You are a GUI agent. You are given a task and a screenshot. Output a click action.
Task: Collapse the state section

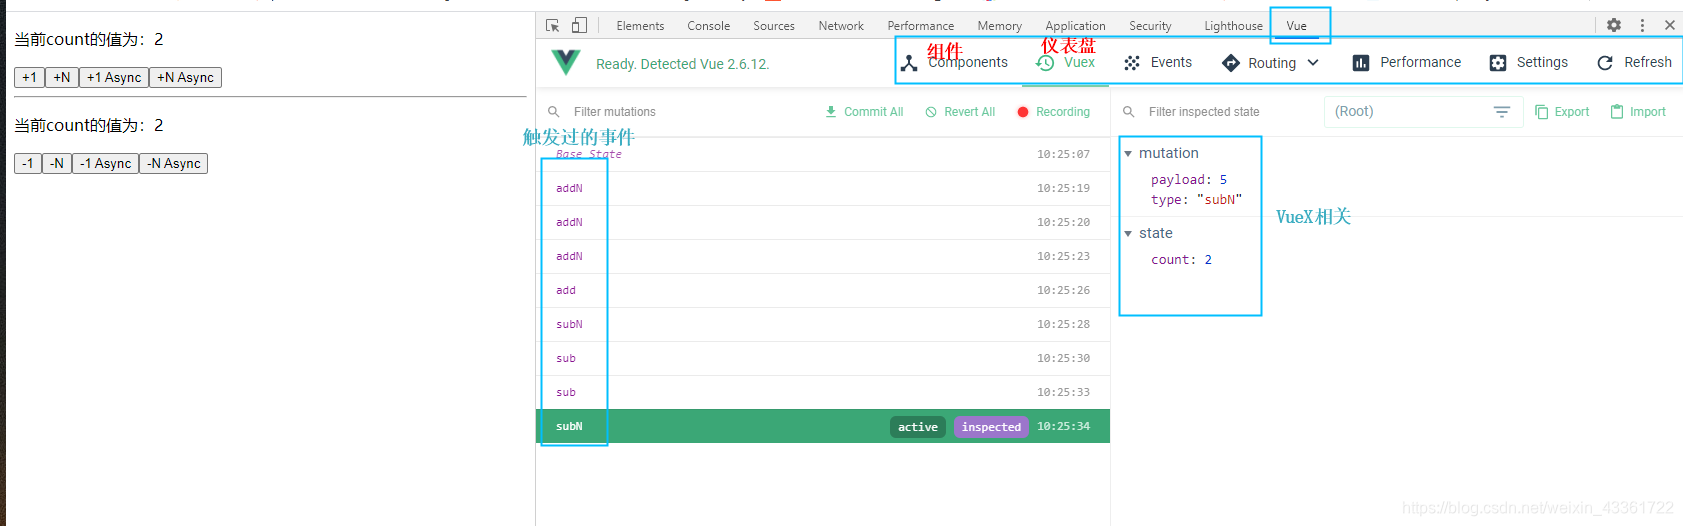1128,233
